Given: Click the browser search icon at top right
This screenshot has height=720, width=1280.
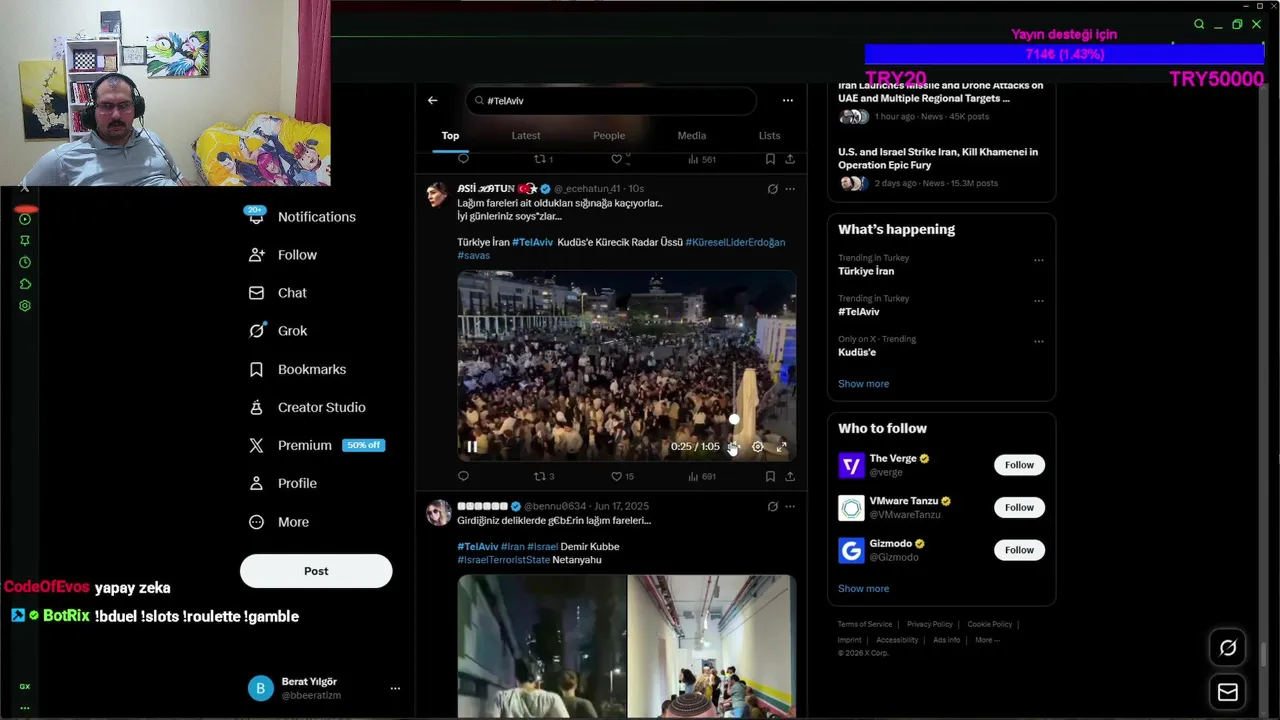Looking at the screenshot, I should (x=1199, y=24).
